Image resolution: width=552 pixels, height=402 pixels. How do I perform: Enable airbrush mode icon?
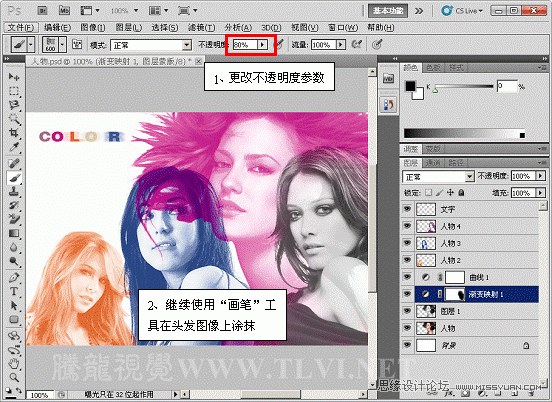coord(357,44)
